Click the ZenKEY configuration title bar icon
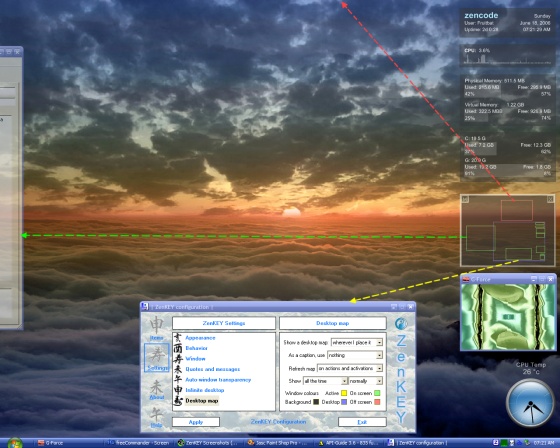Screen dimensions: 560x448 point(145,307)
